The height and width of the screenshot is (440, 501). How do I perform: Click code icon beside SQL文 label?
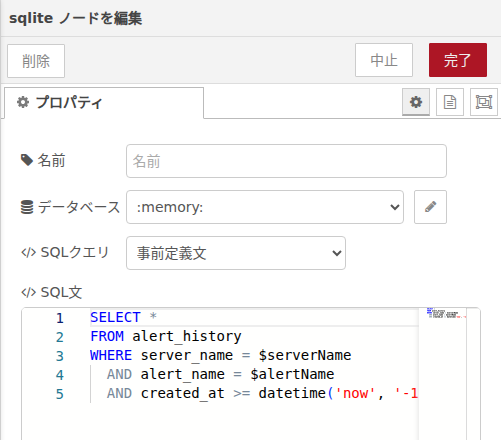pyautogui.click(x=28, y=292)
